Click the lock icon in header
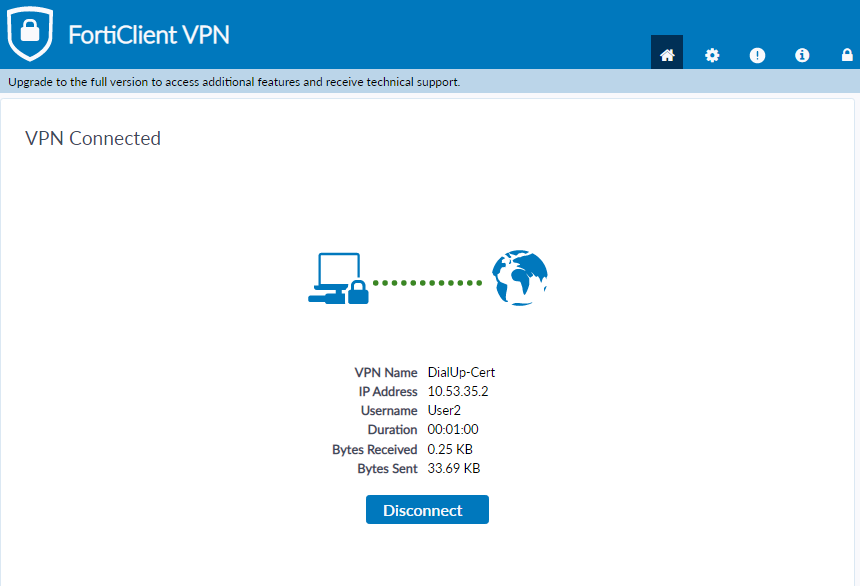The height and width of the screenshot is (586, 860). pos(847,55)
